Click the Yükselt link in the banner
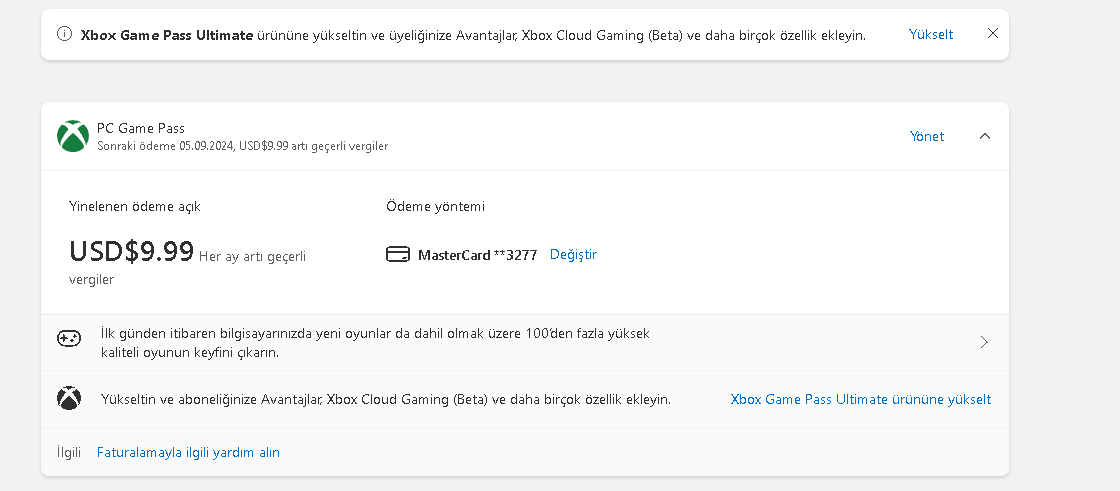This screenshot has height=491, width=1120. click(x=930, y=34)
